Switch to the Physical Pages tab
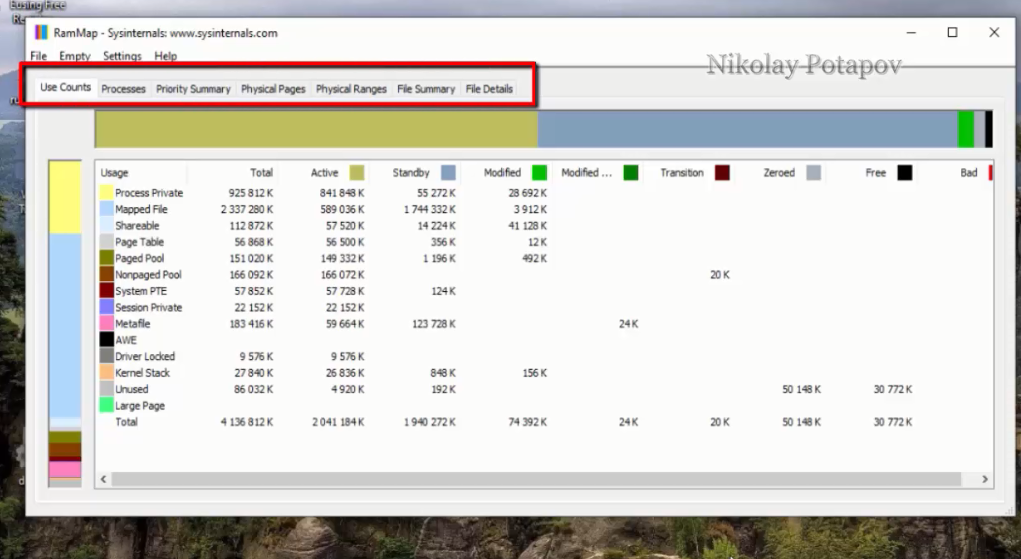The width and height of the screenshot is (1021, 559). (x=273, y=89)
